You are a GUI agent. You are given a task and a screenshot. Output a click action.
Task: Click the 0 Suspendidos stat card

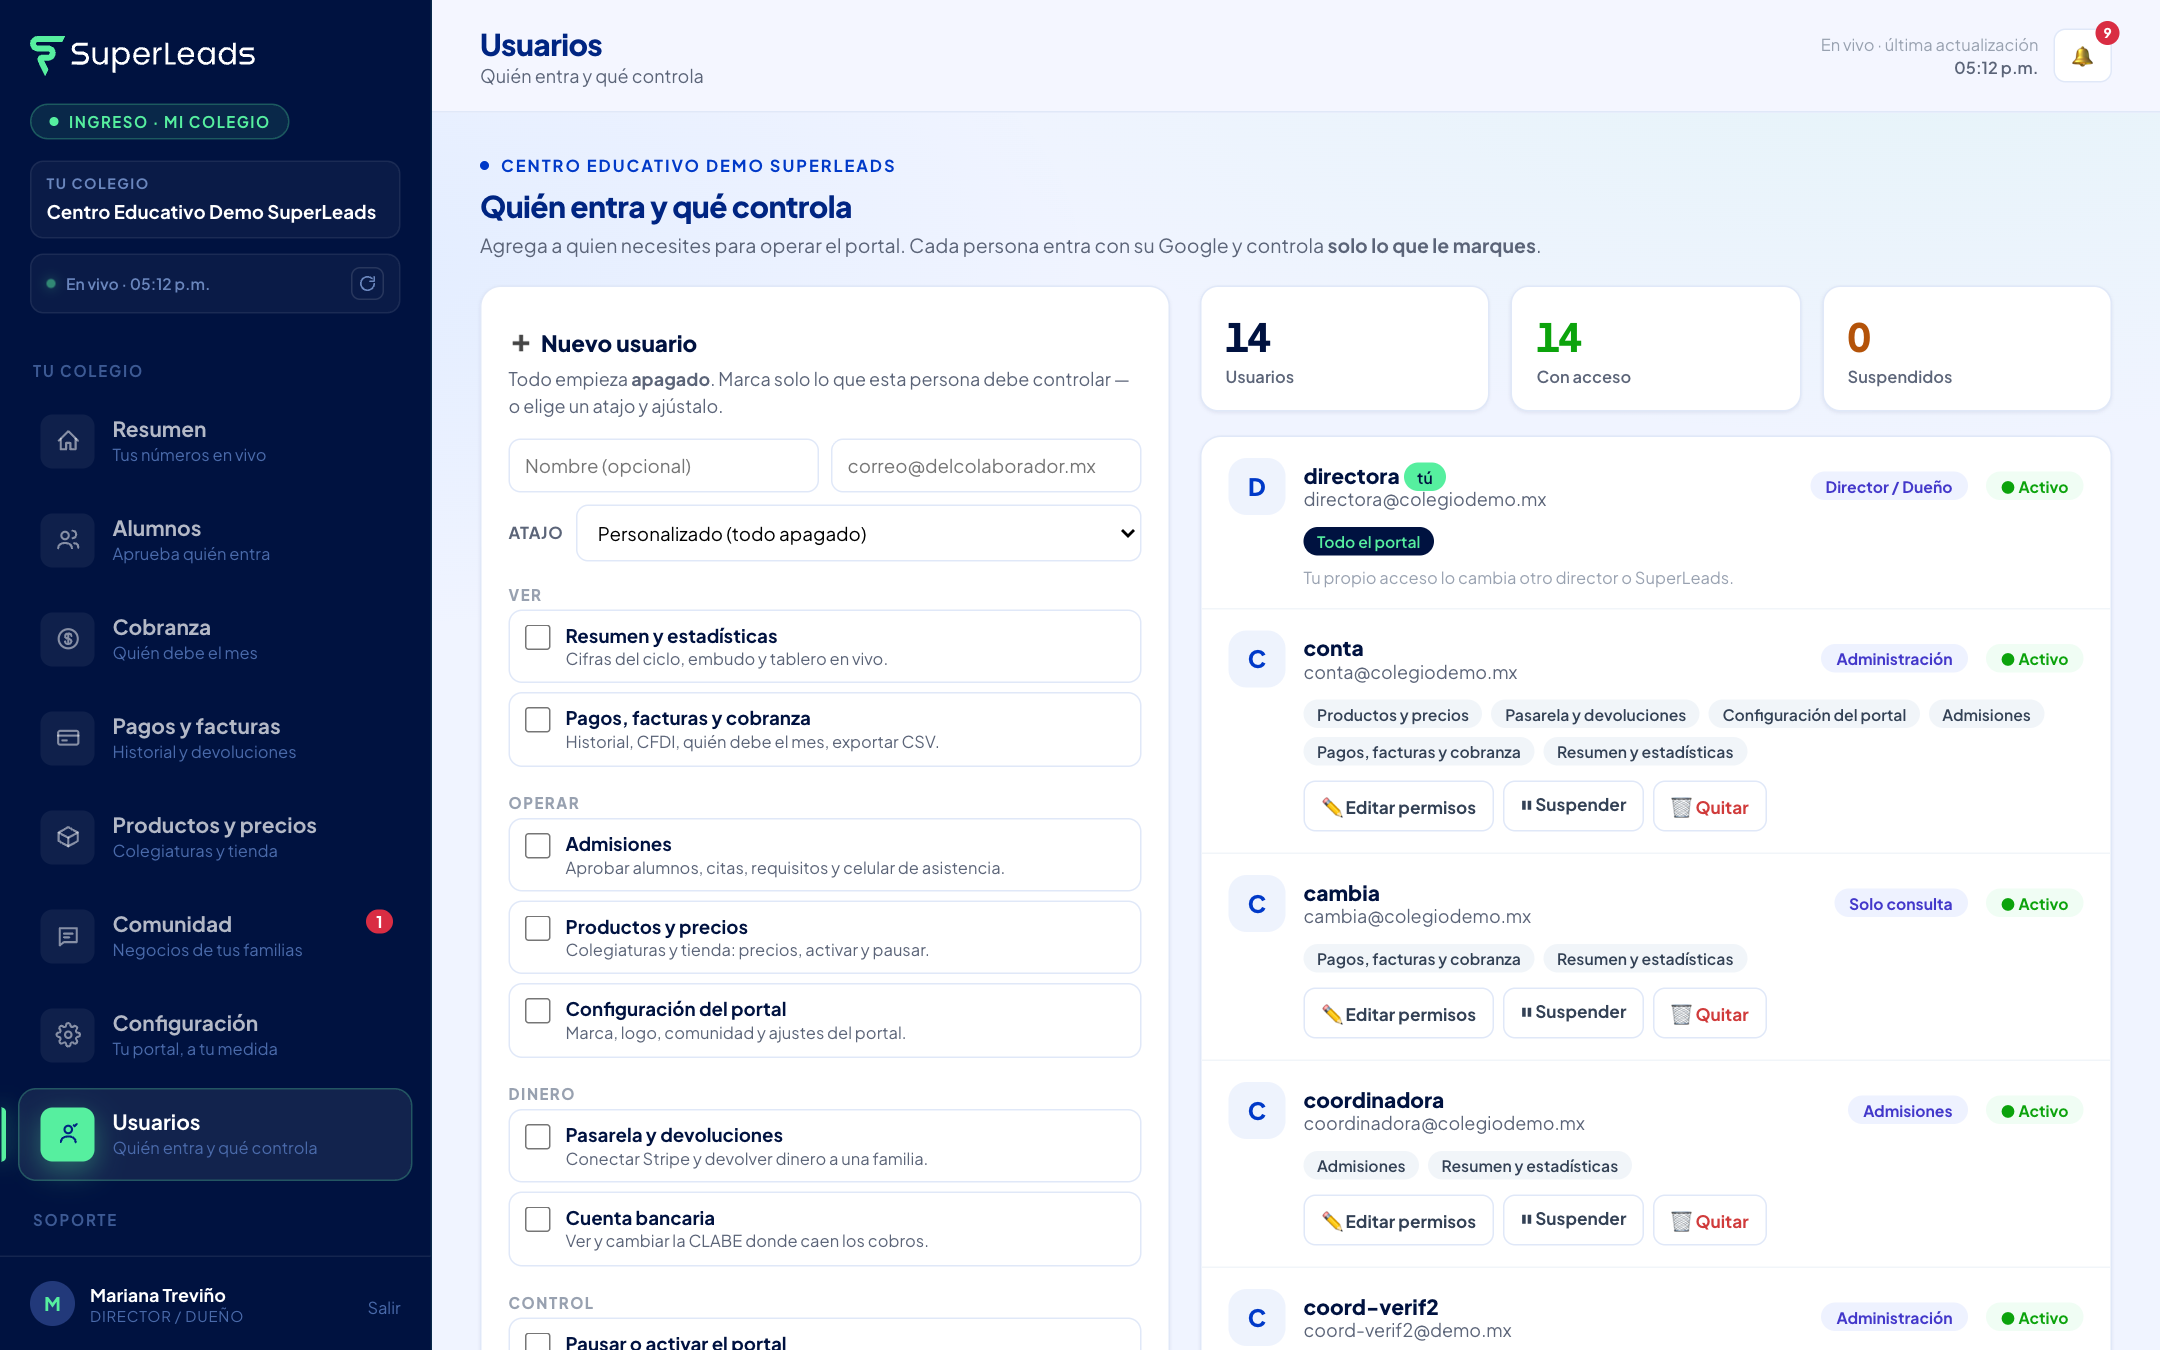click(1967, 349)
